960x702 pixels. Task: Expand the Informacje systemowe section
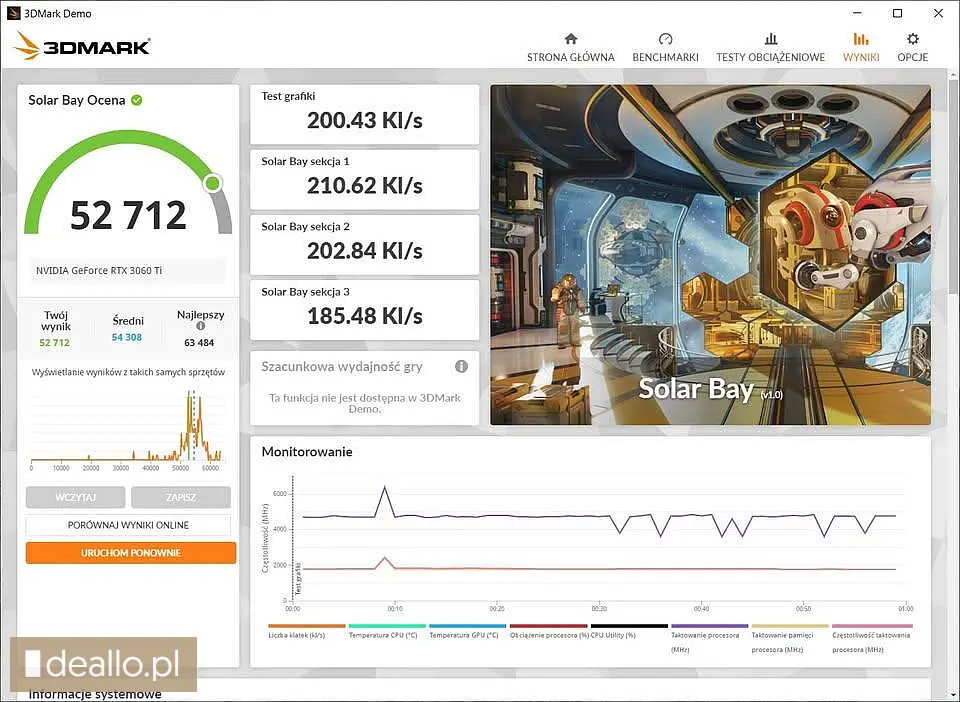coord(95,694)
